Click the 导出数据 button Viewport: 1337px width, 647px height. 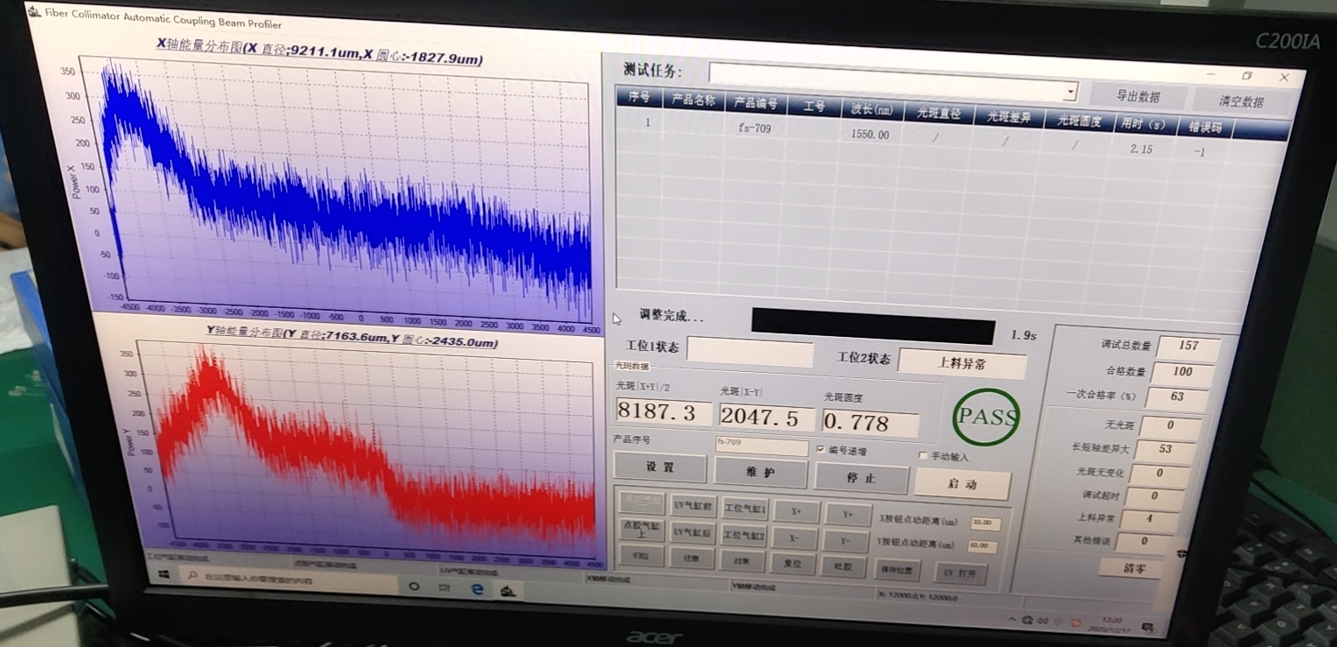coord(1136,97)
